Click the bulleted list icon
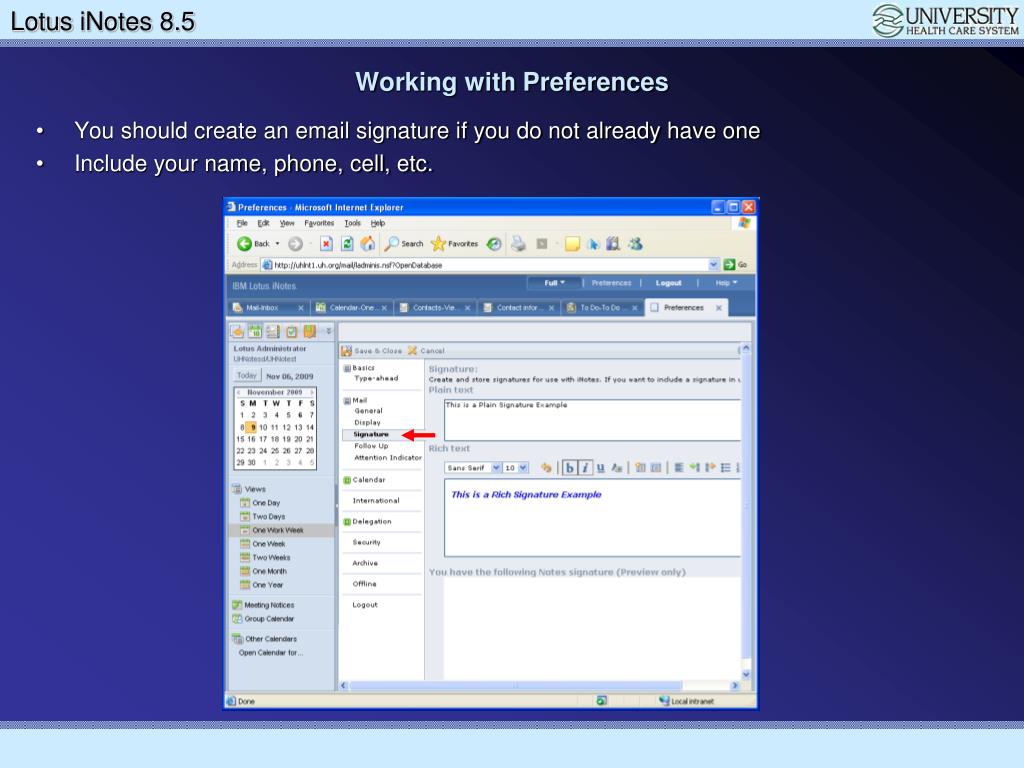The width and height of the screenshot is (1024, 768). tap(726, 468)
